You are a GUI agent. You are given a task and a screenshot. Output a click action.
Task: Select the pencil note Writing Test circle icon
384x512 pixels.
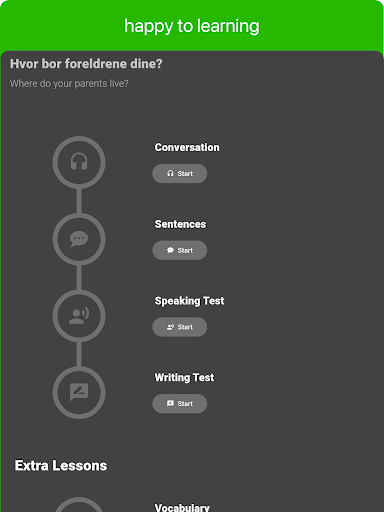(79, 392)
